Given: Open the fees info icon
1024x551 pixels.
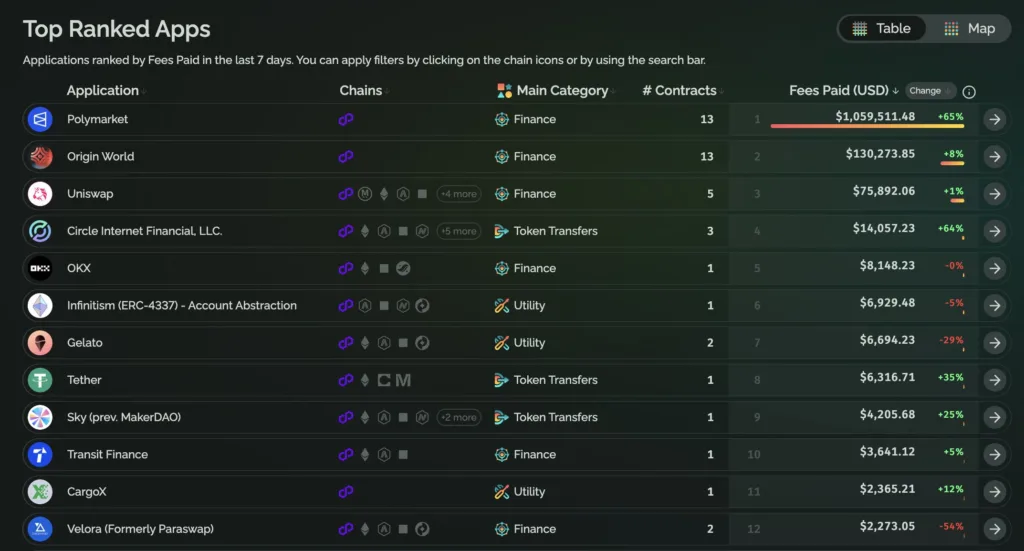Looking at the screenshot, I should coord(969,92).
